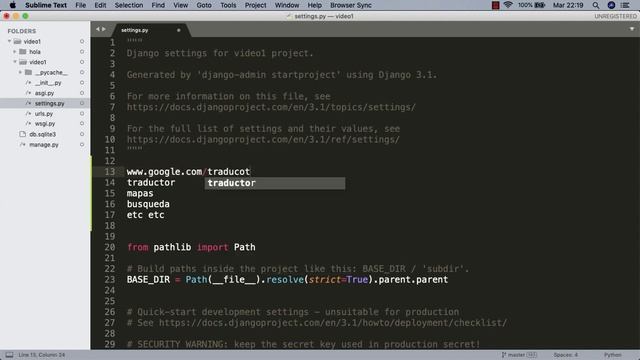Click line number 20 in gutter
Screen dimensions: 640x360
tap(109, 247)
